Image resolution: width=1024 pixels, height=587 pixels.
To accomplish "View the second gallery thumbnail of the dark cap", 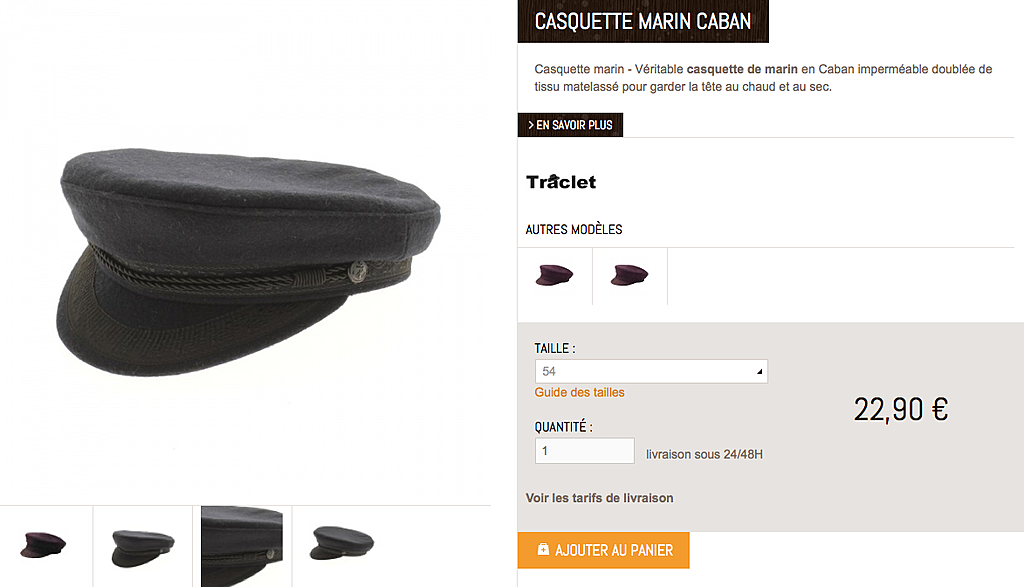I will coord(143,548).
